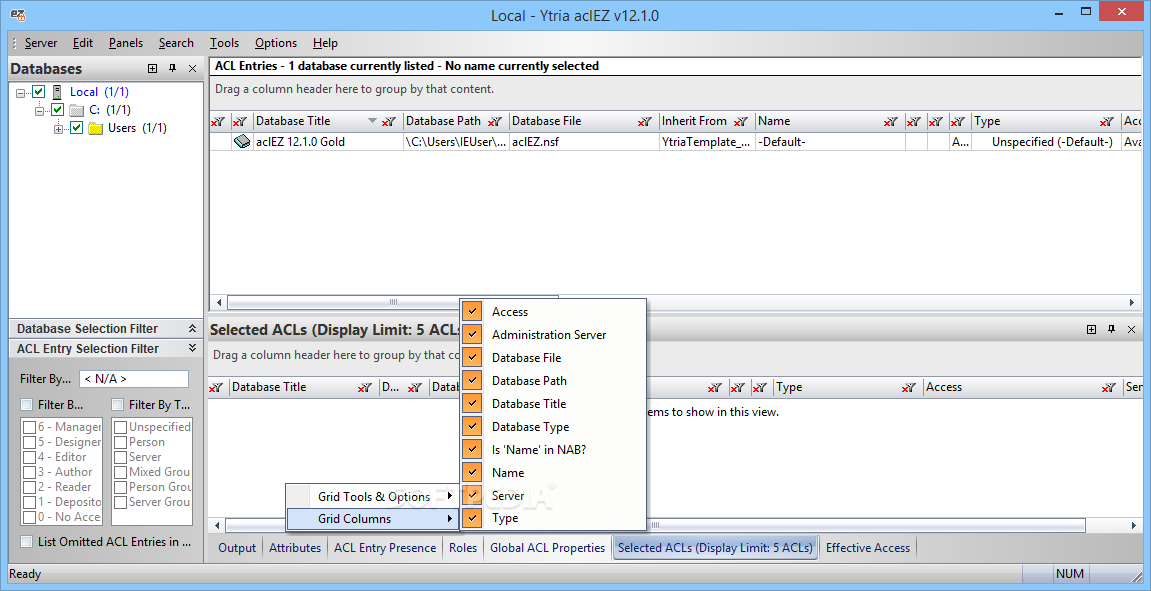
Task: Toggle the Local server checkbox
Action: [x=39, y=92]
